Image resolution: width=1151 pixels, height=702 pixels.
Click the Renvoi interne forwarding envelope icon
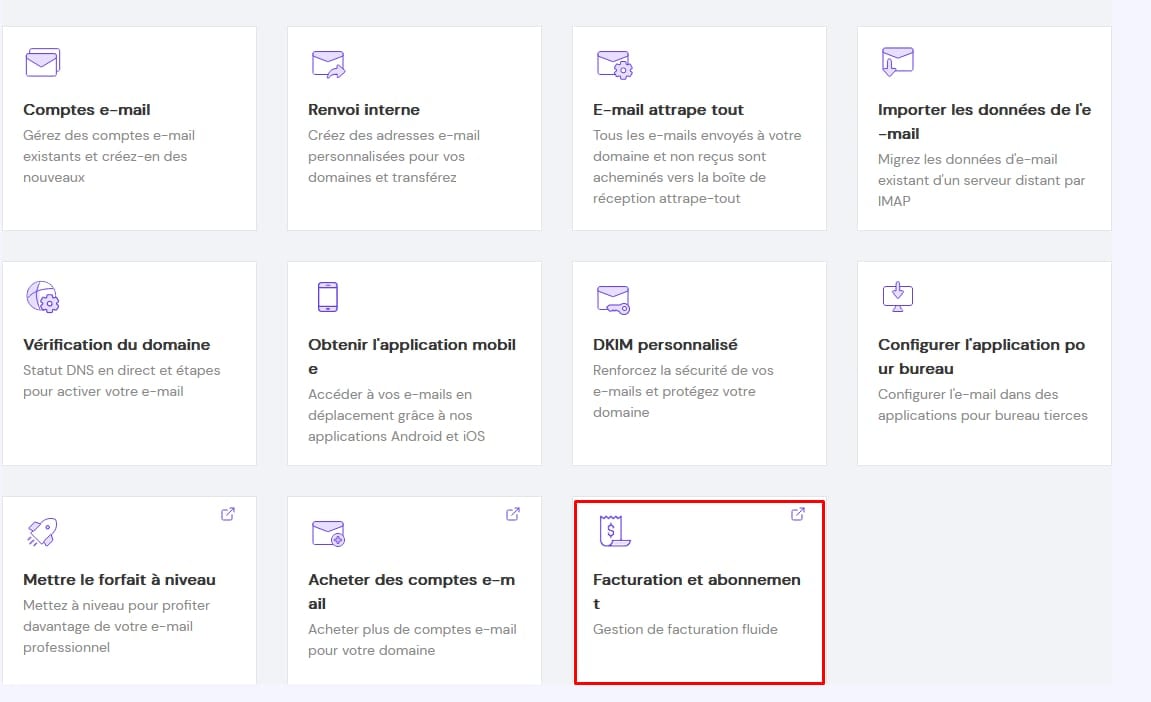[x=327, y=64]
